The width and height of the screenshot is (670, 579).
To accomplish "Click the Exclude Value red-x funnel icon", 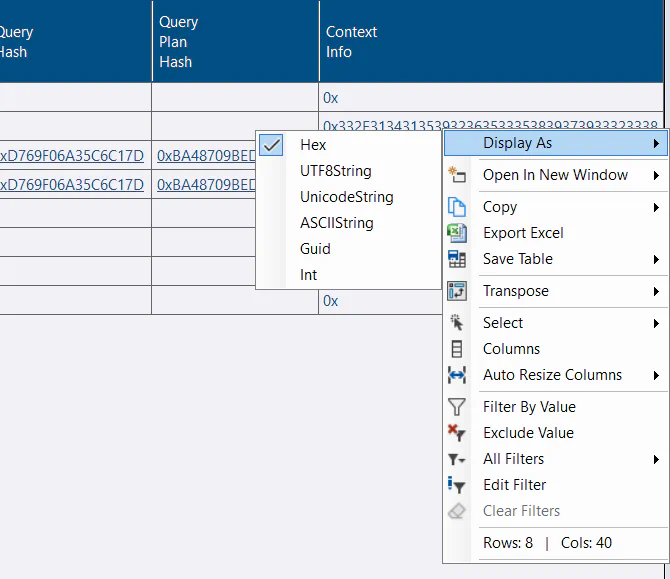I will click(456, 433).
